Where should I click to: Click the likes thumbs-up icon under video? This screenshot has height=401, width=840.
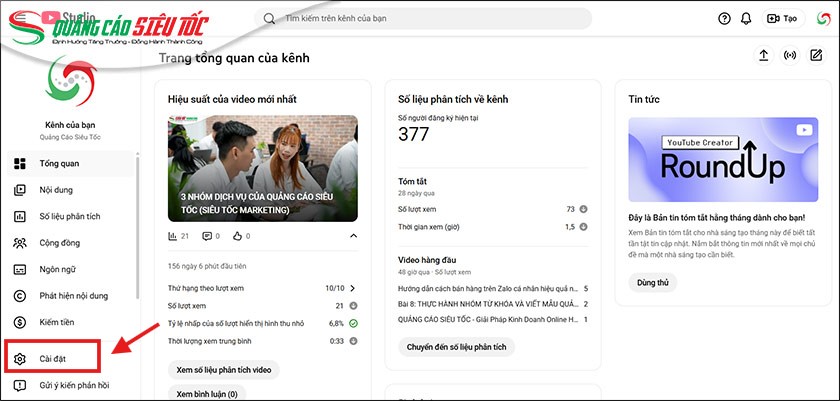click(x=239, y=236)
